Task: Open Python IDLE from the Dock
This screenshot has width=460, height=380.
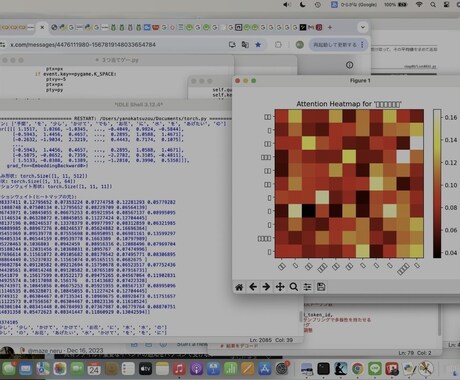Action: (x=409, y=369)
